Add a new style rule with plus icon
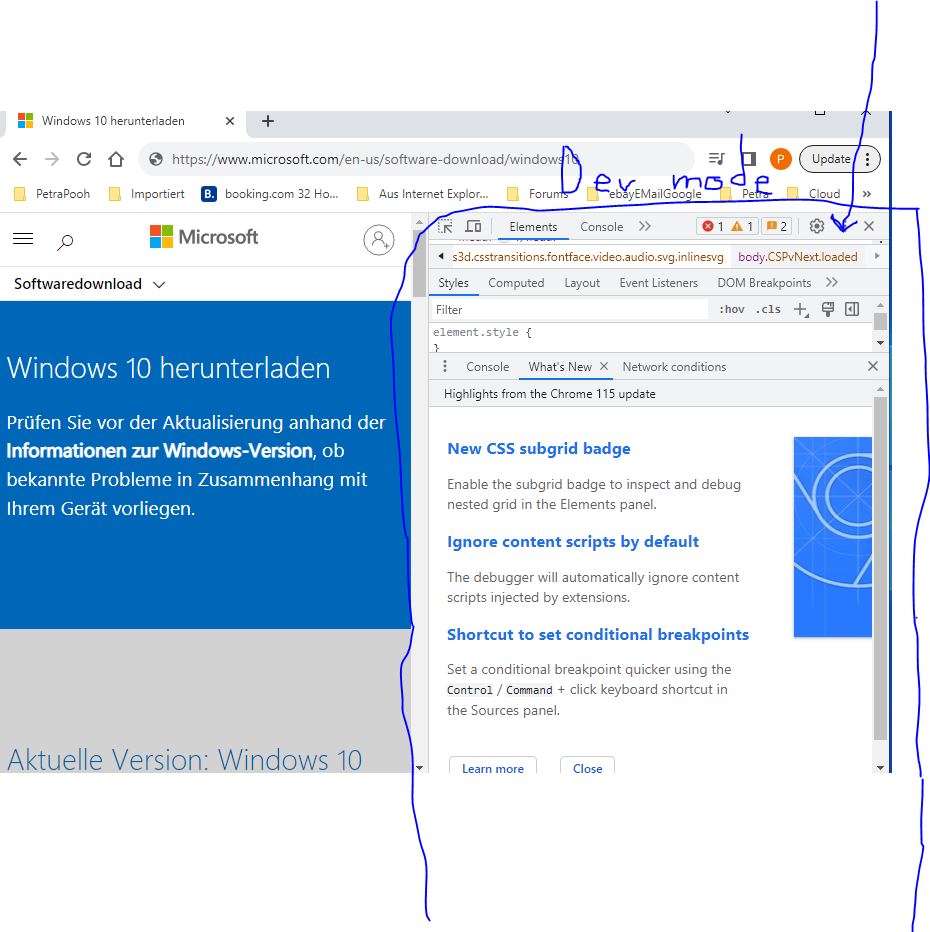Viewport: 930px width, 932px height. [801, 310]
